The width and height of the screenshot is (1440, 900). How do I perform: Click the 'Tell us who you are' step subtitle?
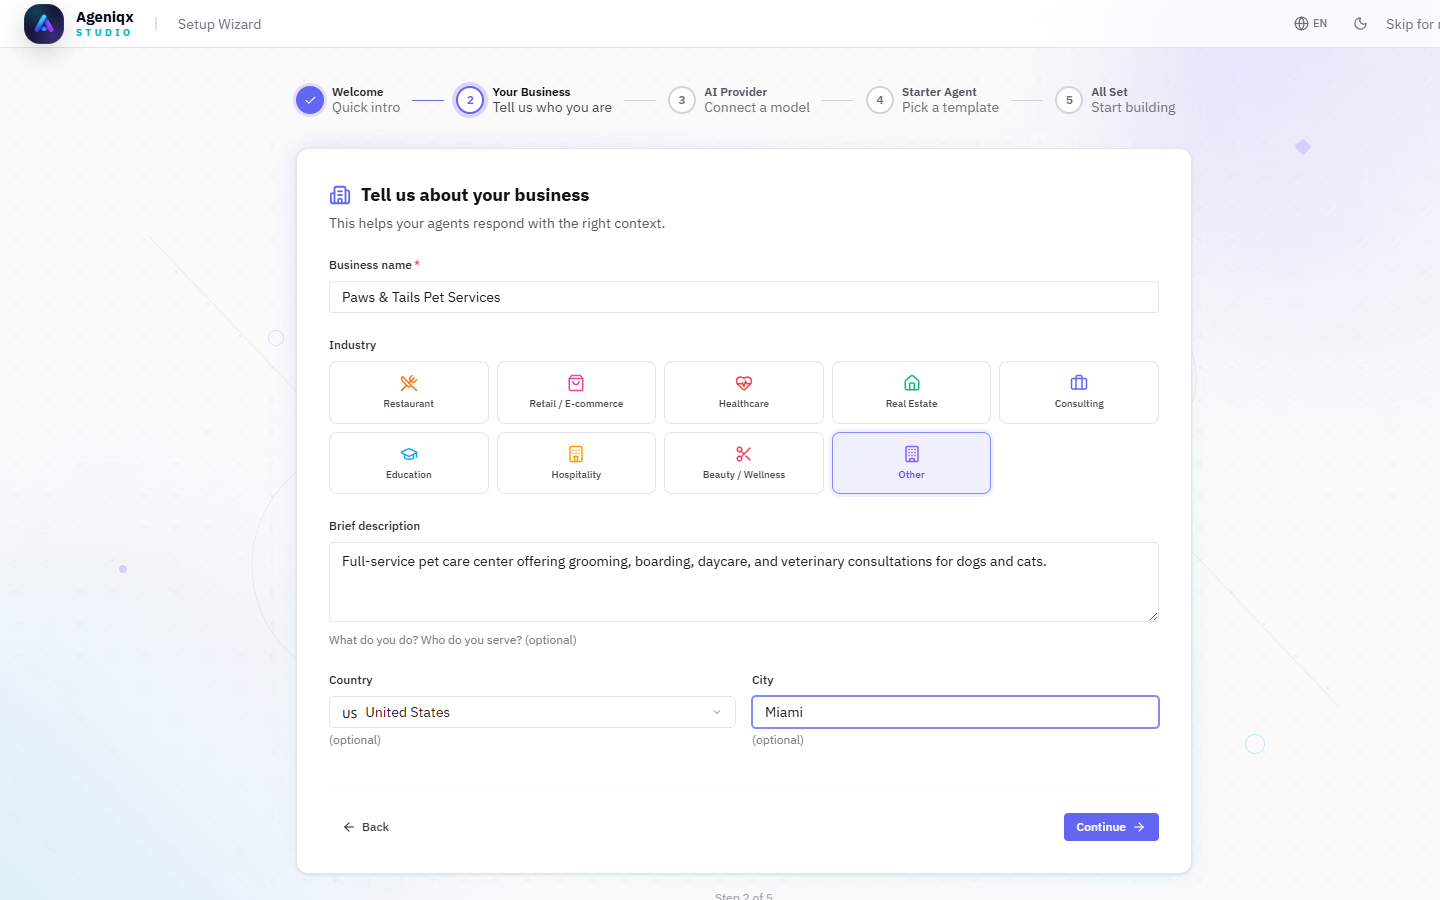552,107
